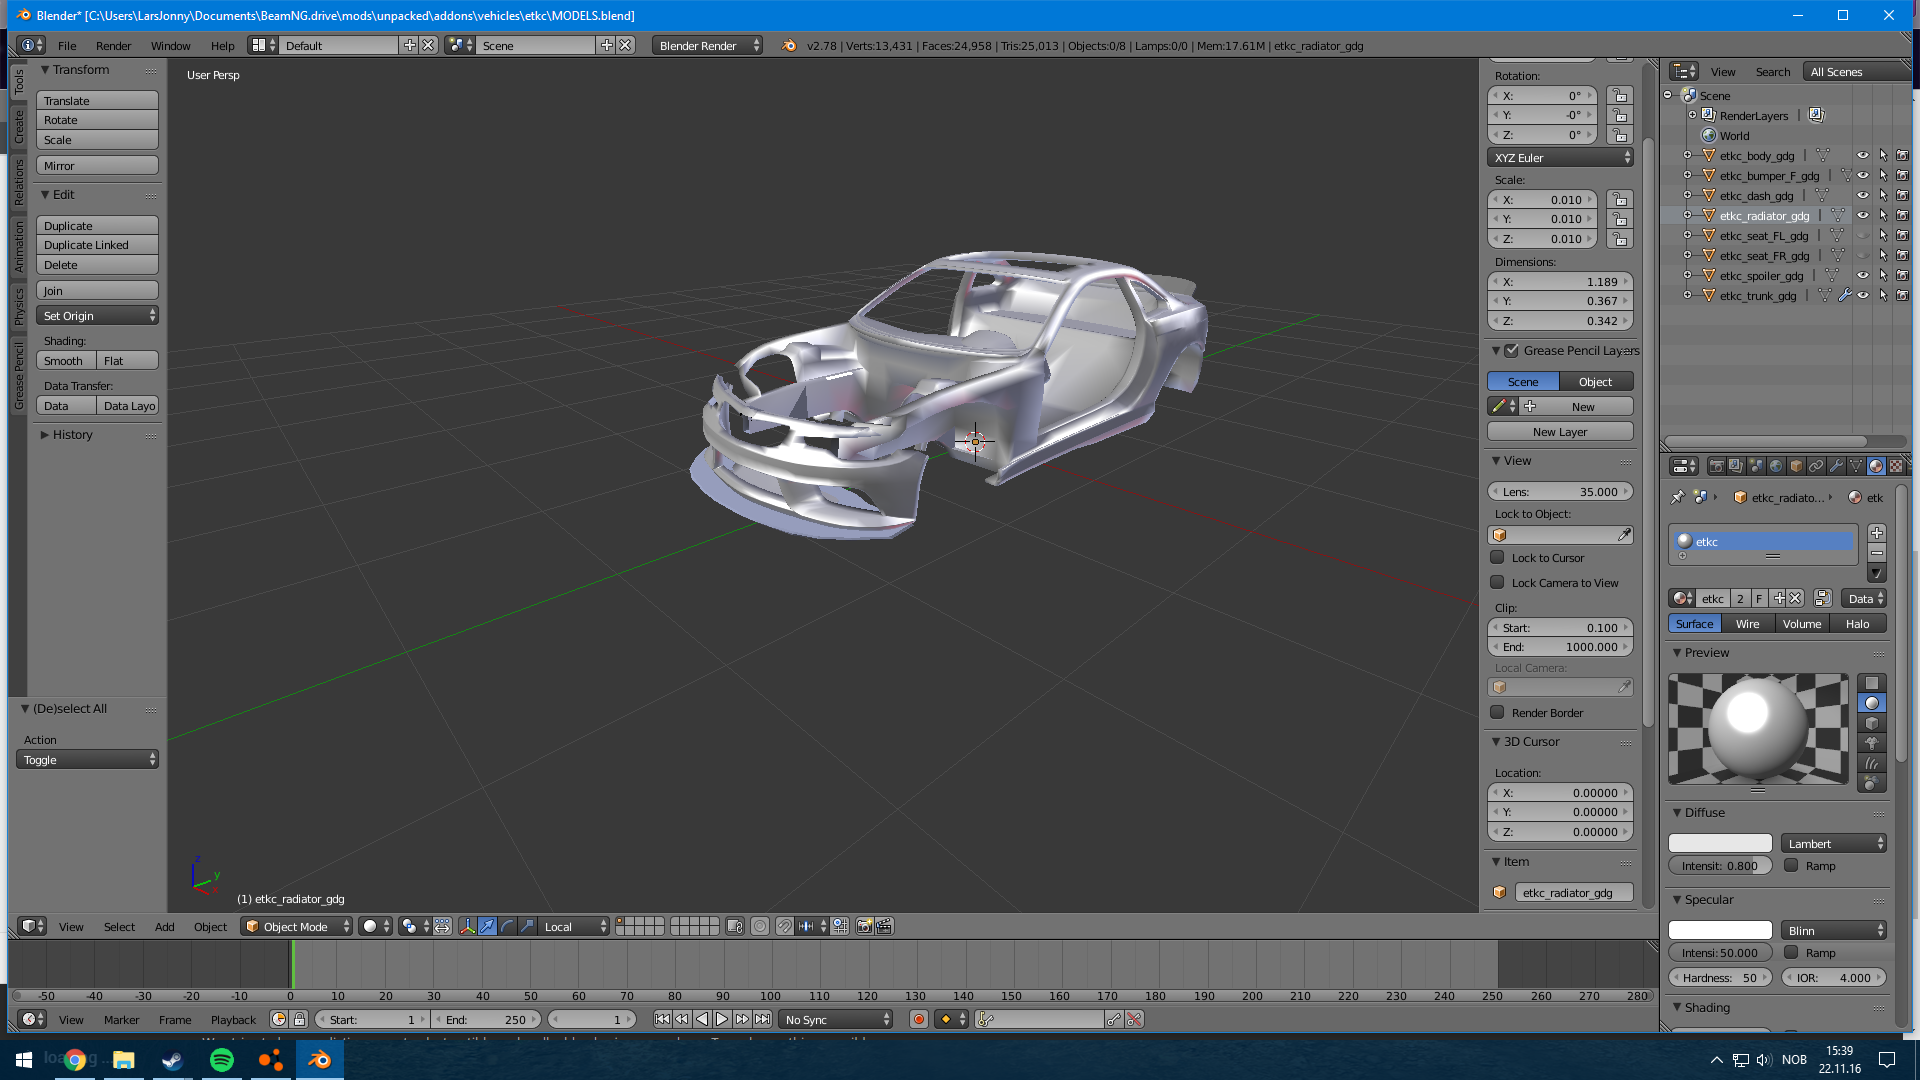This screenshot has height=1080, width=1920.
Task: Launch Spotify from the taskbar
Action: tap(222, 1060)
